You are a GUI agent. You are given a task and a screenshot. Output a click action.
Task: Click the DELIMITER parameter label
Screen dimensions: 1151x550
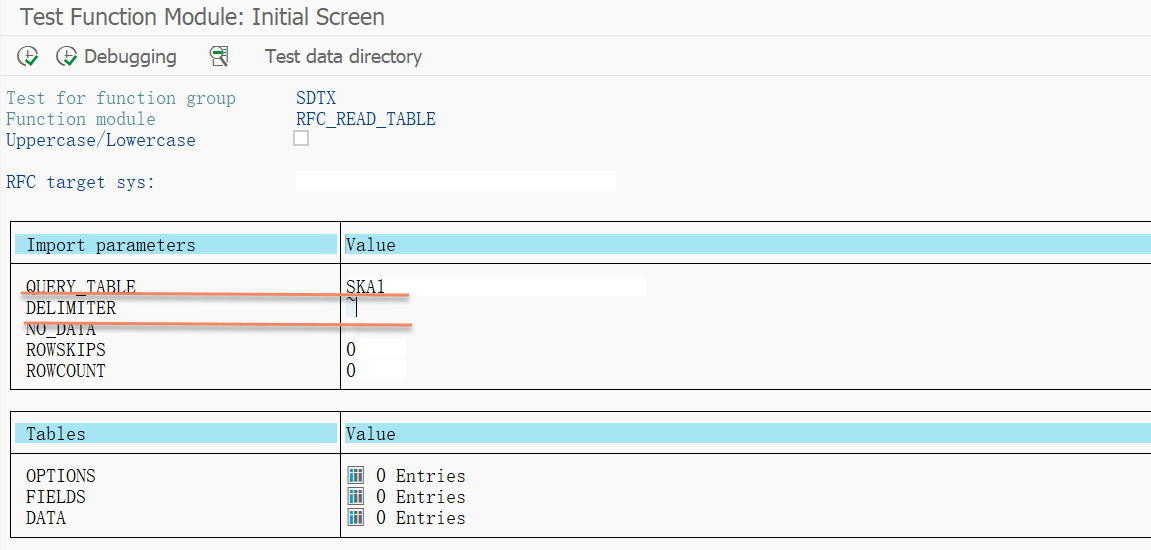click(x=71, y=308)
